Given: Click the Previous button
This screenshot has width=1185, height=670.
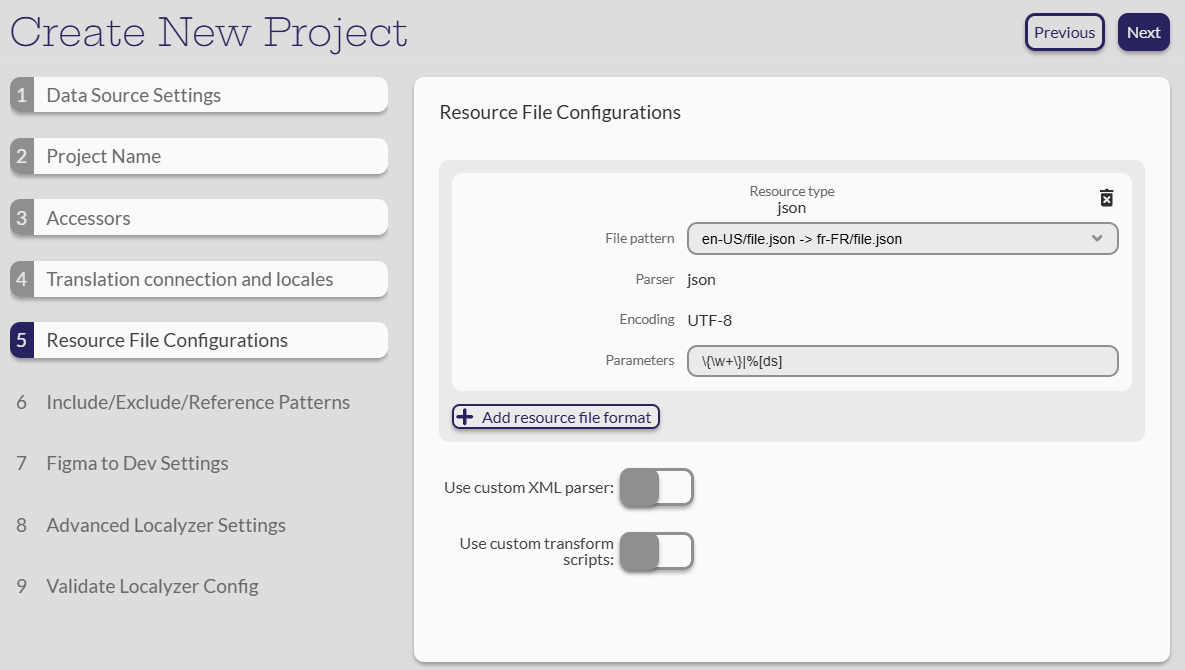Looking at the screenshot, I should (1064, 32).
